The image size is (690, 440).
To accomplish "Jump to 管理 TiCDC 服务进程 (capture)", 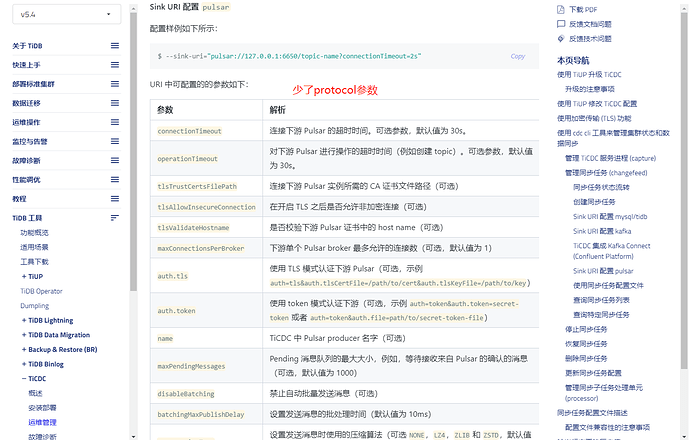I will (x=610, y=158).
